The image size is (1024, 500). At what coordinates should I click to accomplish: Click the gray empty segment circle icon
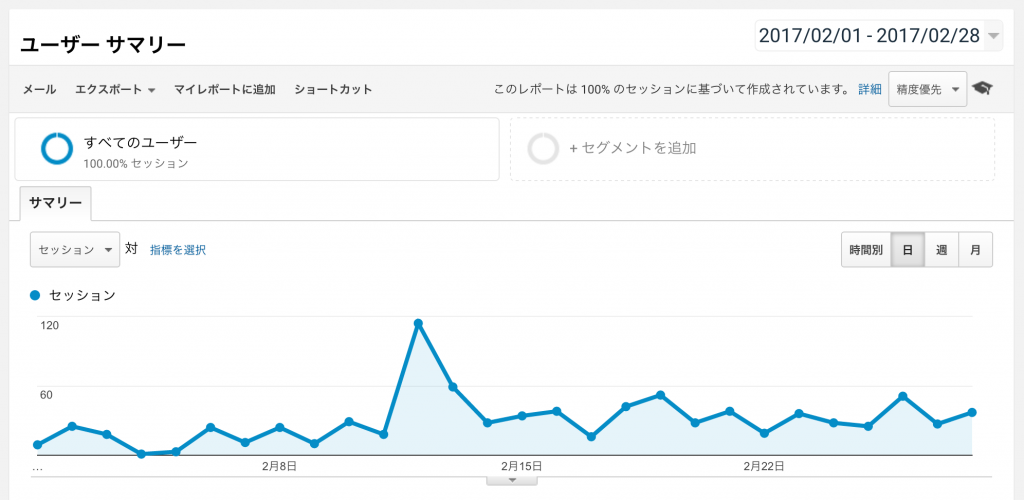click(543, 148)
